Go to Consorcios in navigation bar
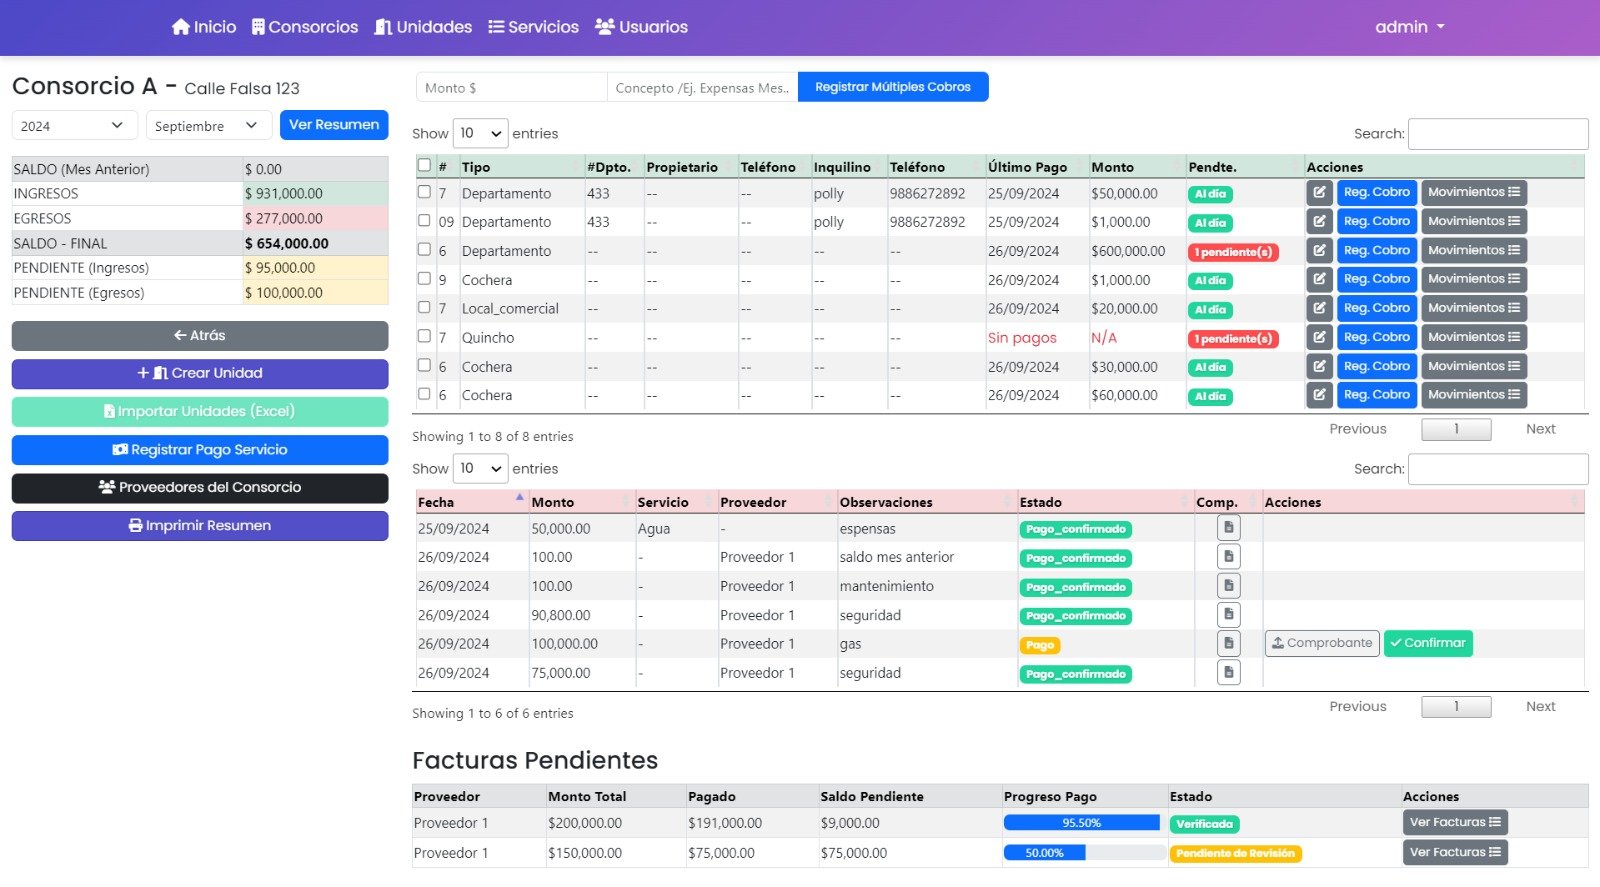Viewport: 1600px width, 887px height. [304, 27]
